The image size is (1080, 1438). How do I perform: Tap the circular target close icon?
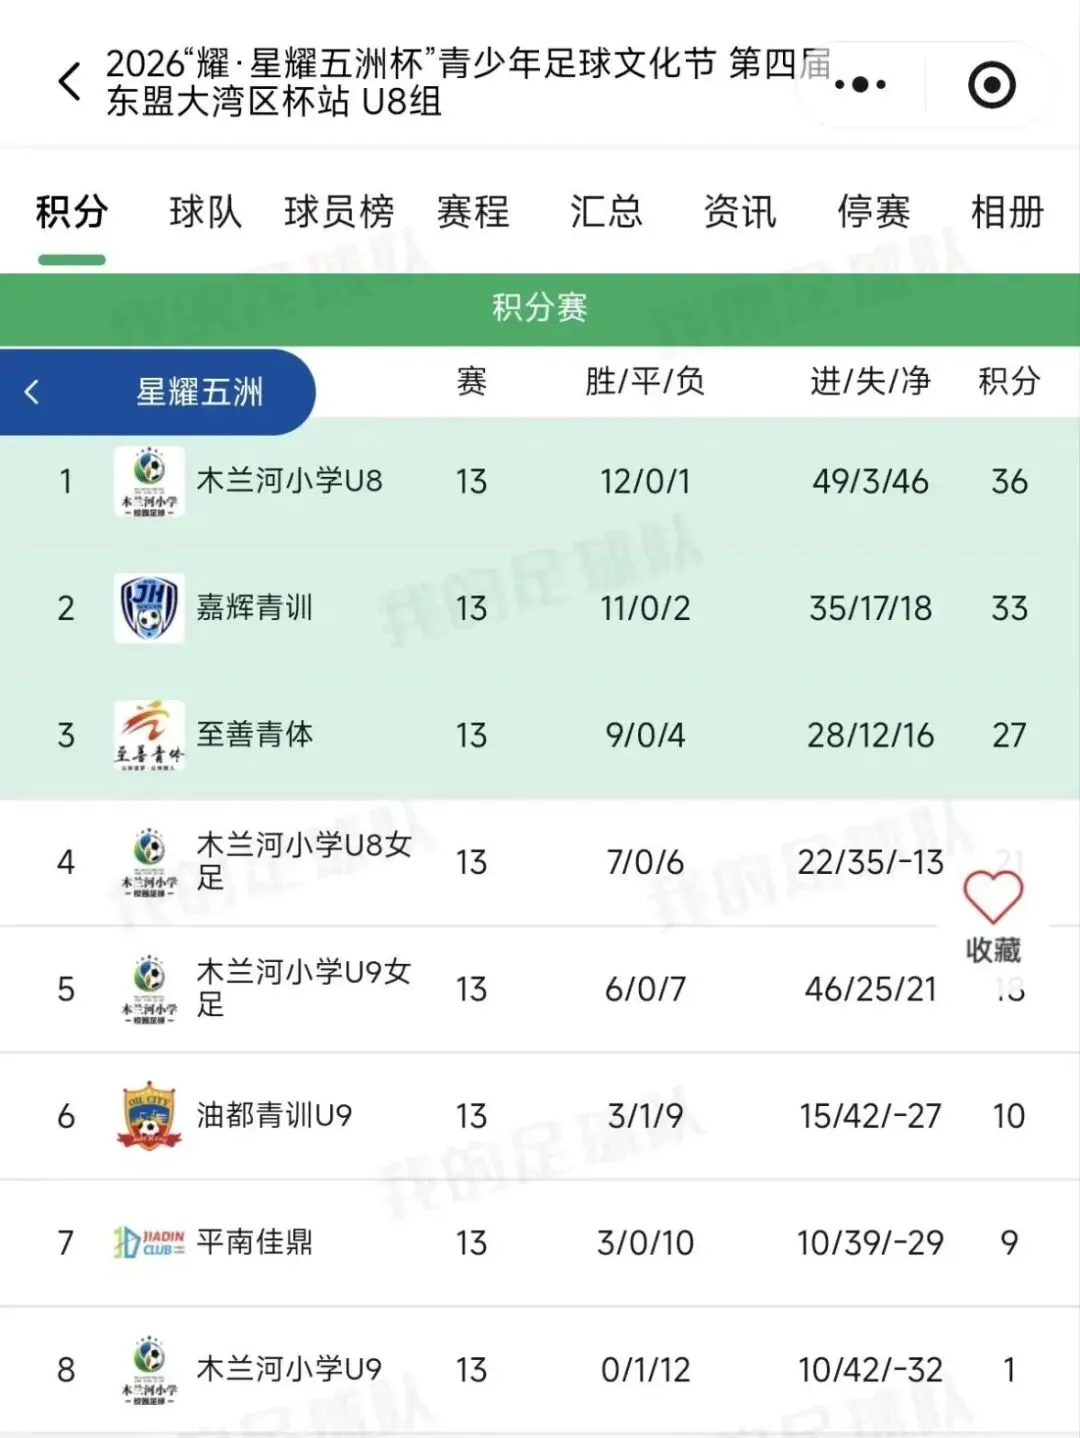(992, 85)
